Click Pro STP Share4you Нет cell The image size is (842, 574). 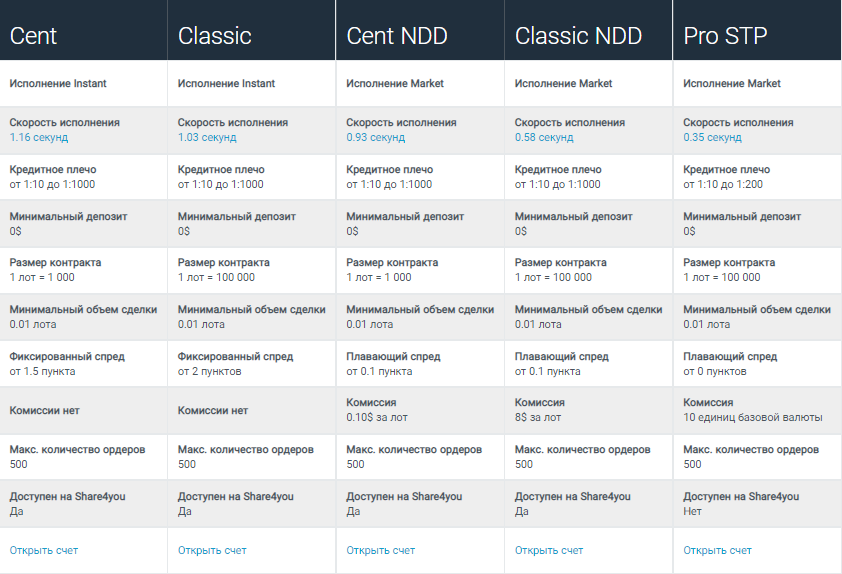coord(757,504)
